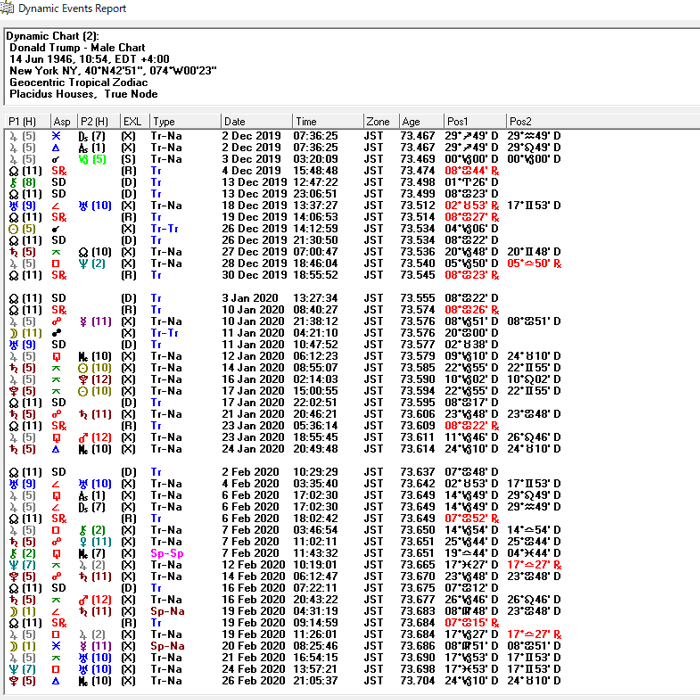700x700 pixels.
Task: Click the date '2 Feb 2020'
Action: point(250,473)
